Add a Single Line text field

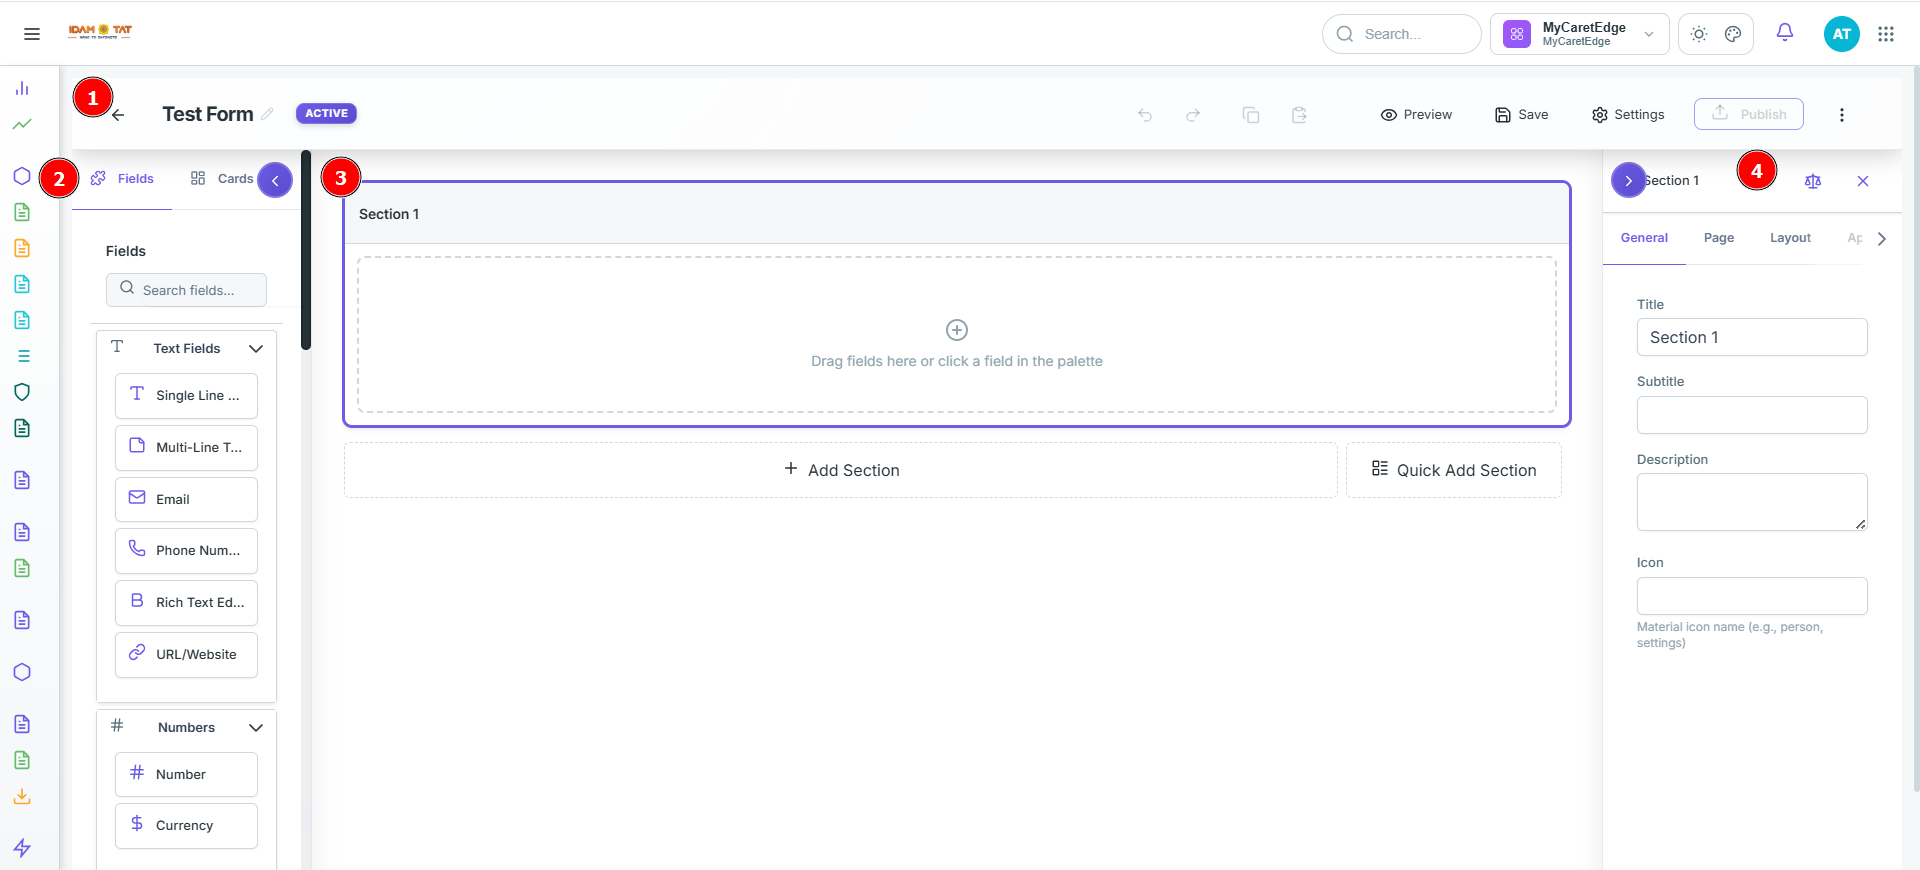[186, 396]
